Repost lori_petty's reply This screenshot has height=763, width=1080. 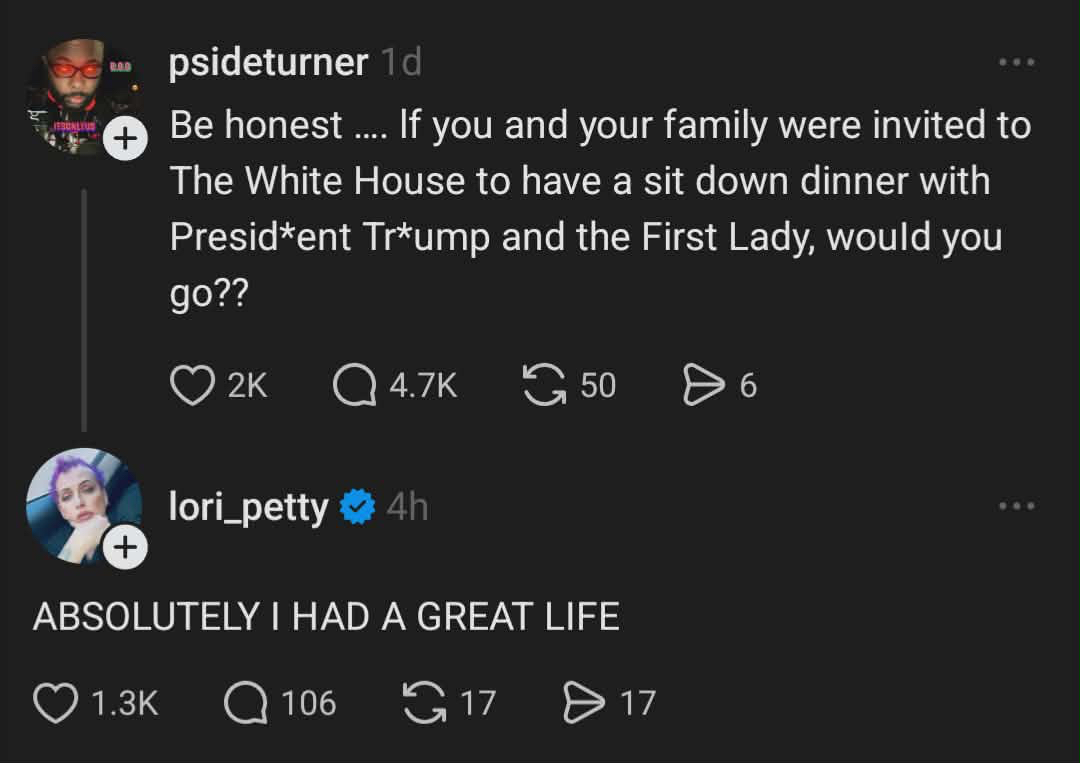pos(424,703)
